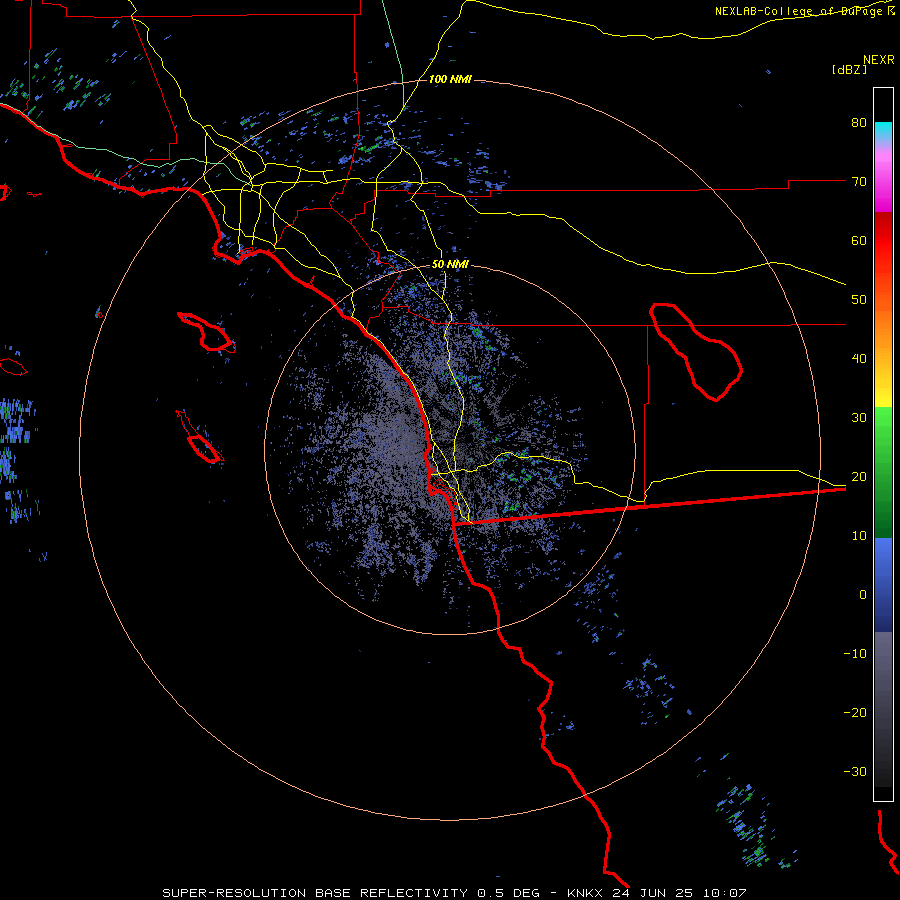Click the 20 dBZ scale label
The image size is (900, 900).
(x=859, y=477)
